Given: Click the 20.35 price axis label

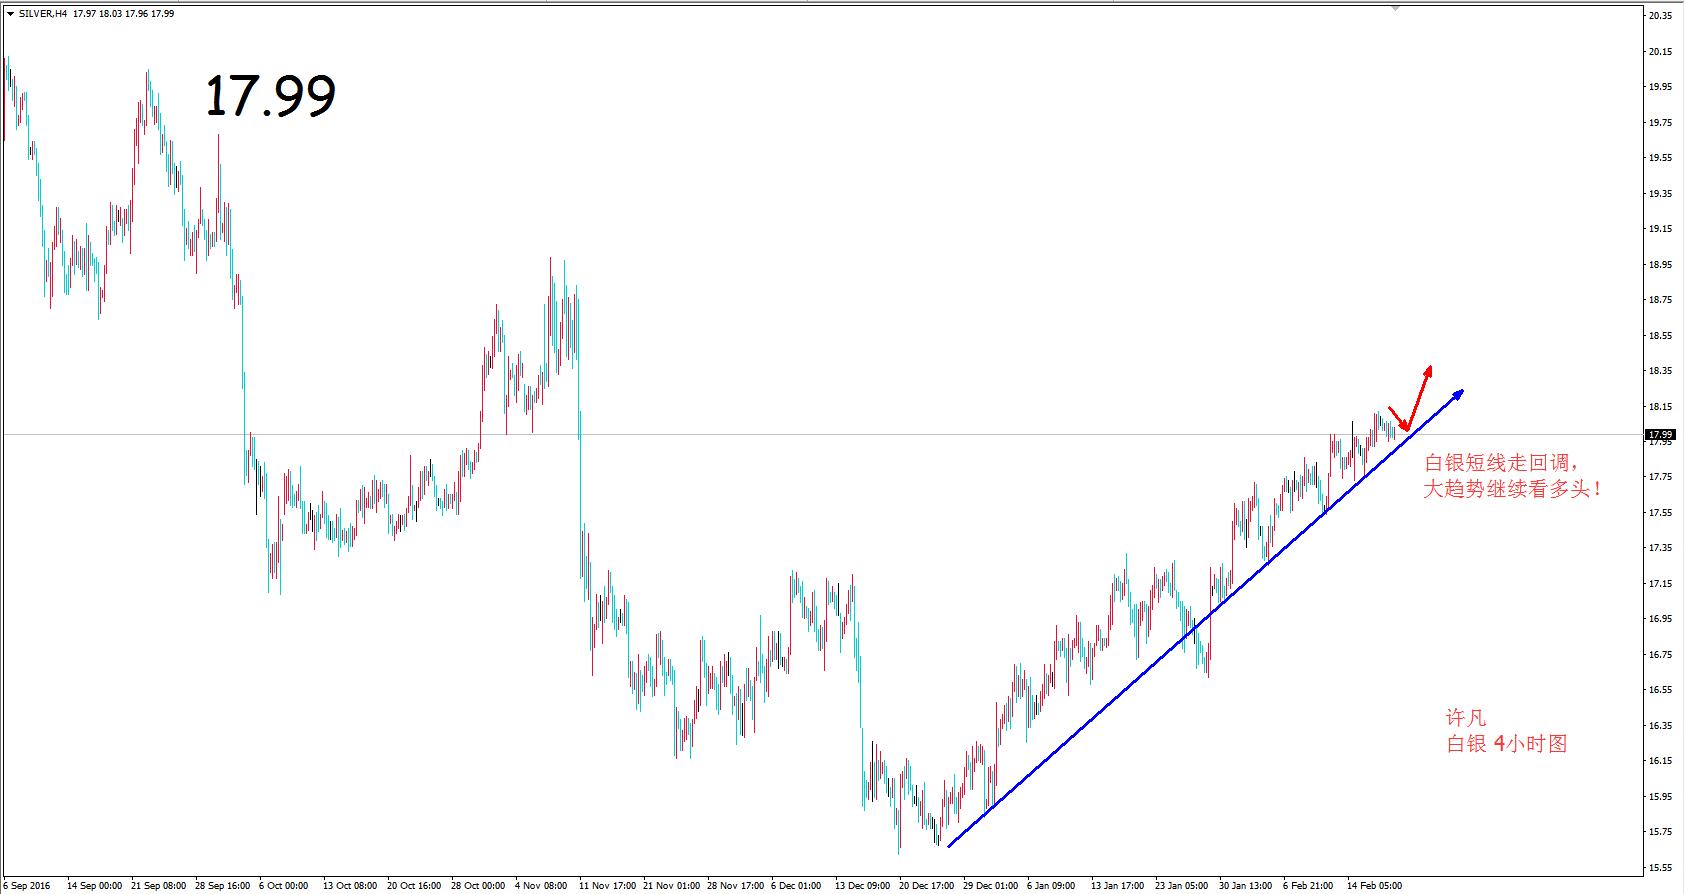Looking at the screenshot, I should (x=1661, y=16).
